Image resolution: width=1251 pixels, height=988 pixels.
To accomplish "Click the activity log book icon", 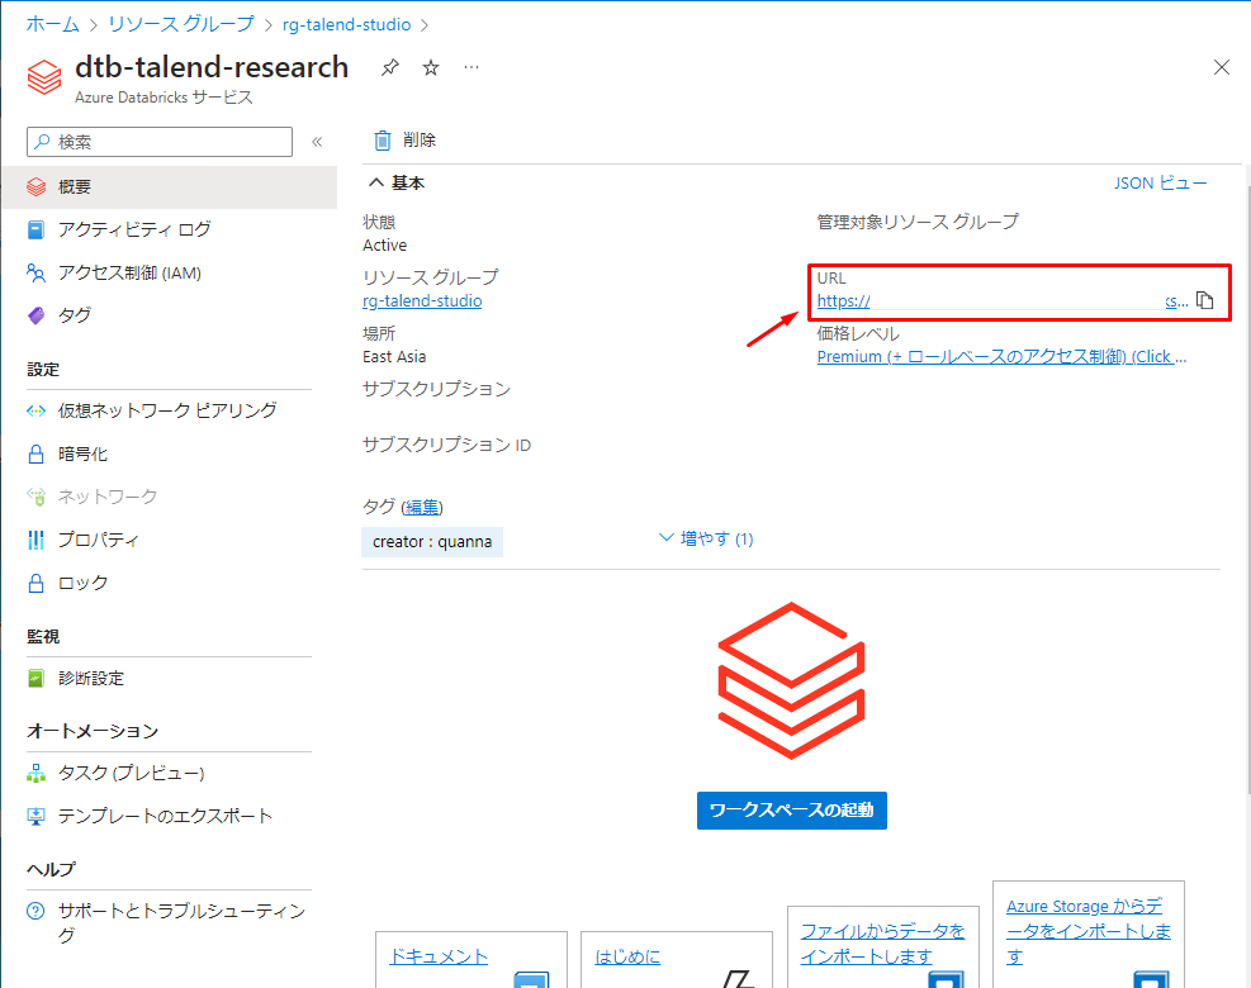I will pos(36,229).
